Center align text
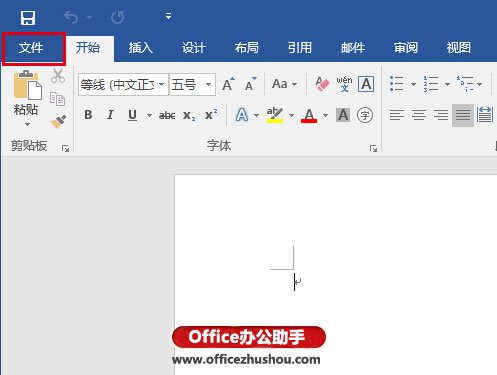 tap(419, 115)
